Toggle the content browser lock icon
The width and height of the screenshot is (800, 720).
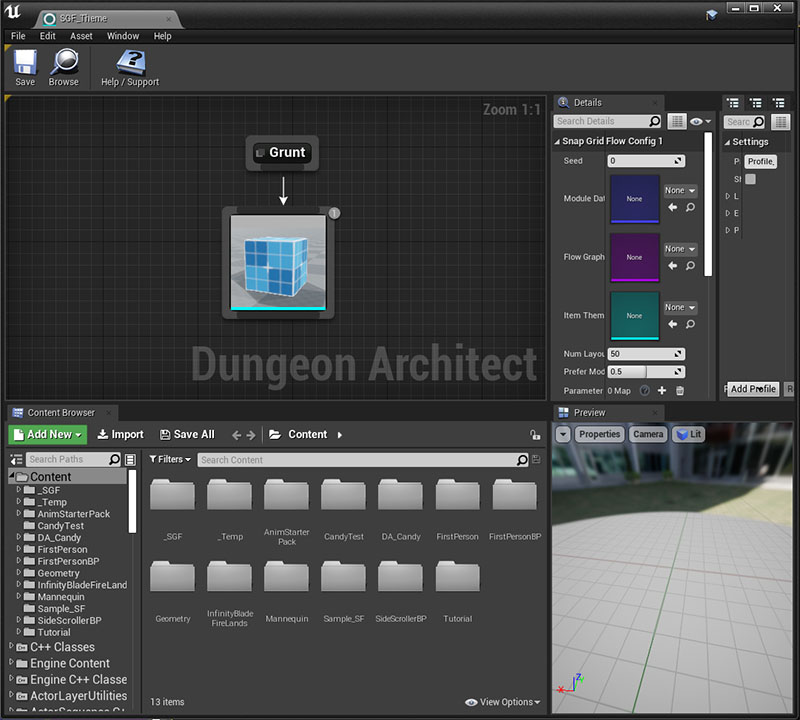pos(535,435)
